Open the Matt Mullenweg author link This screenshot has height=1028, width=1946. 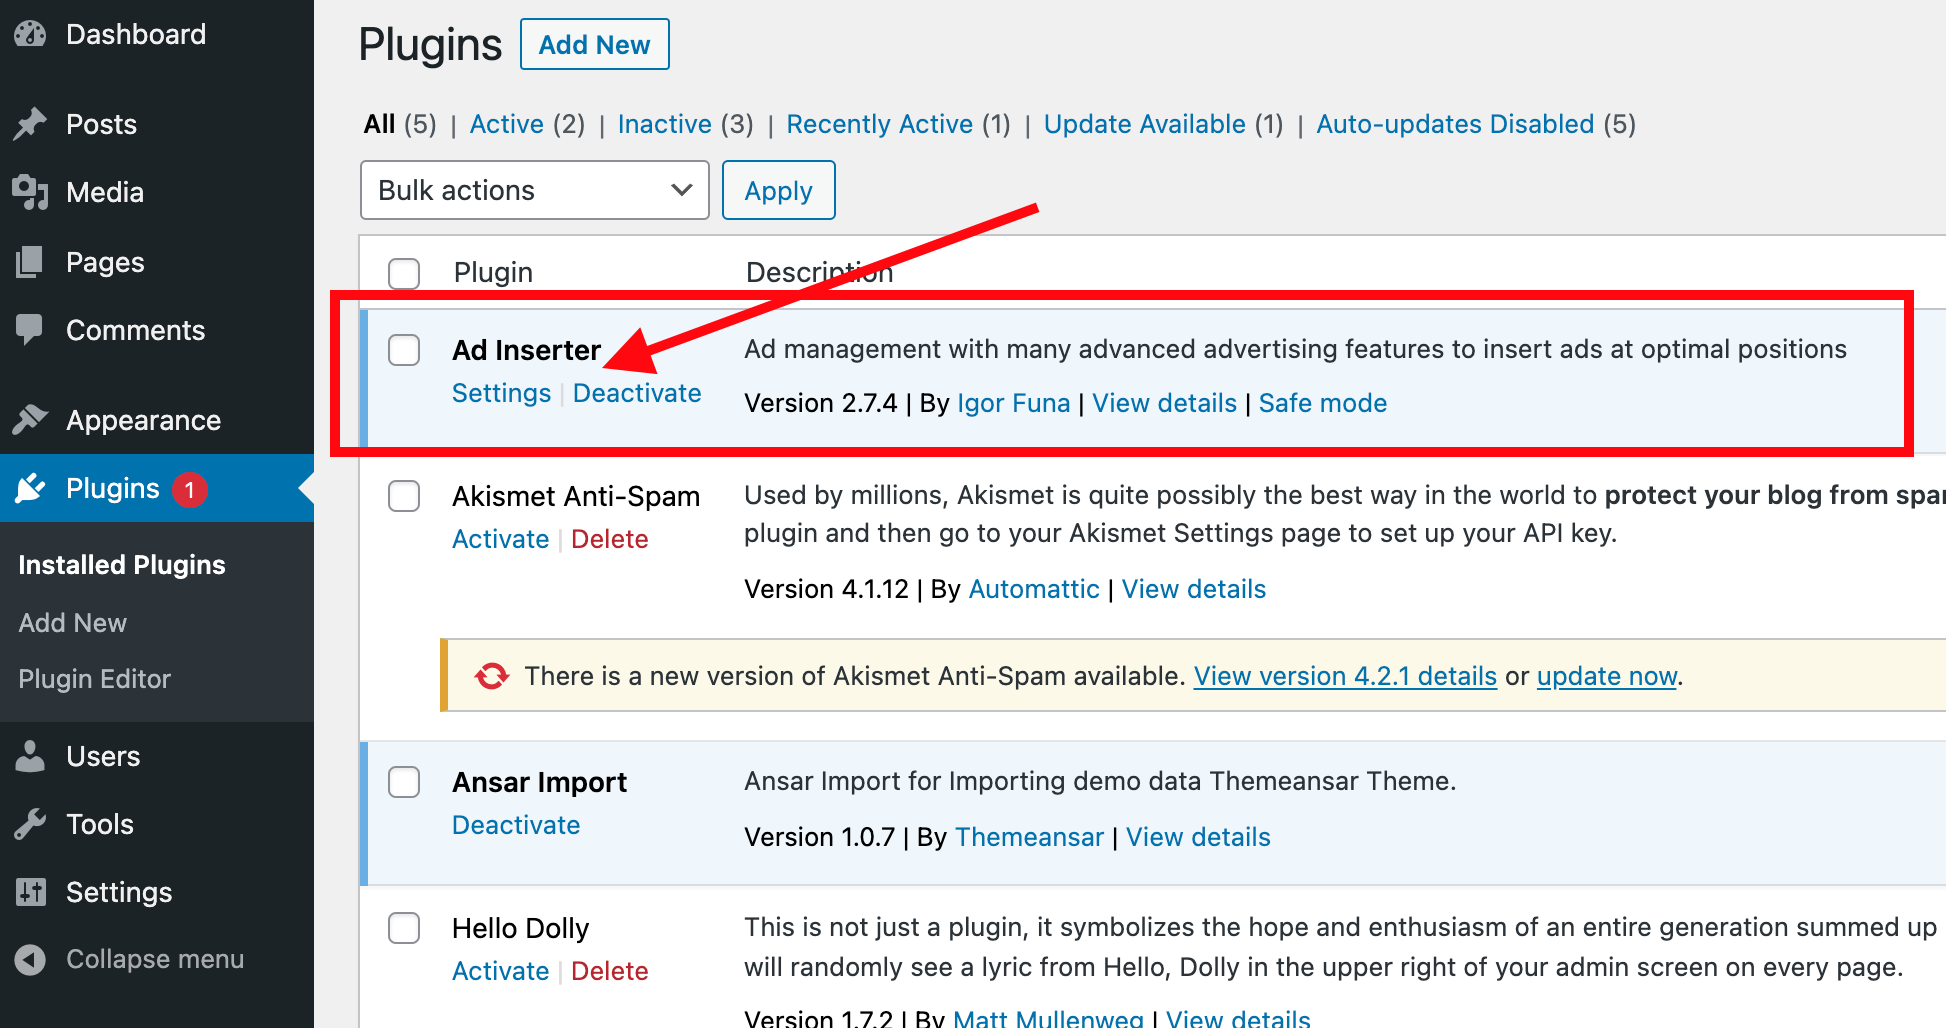click(1048, 1018)
